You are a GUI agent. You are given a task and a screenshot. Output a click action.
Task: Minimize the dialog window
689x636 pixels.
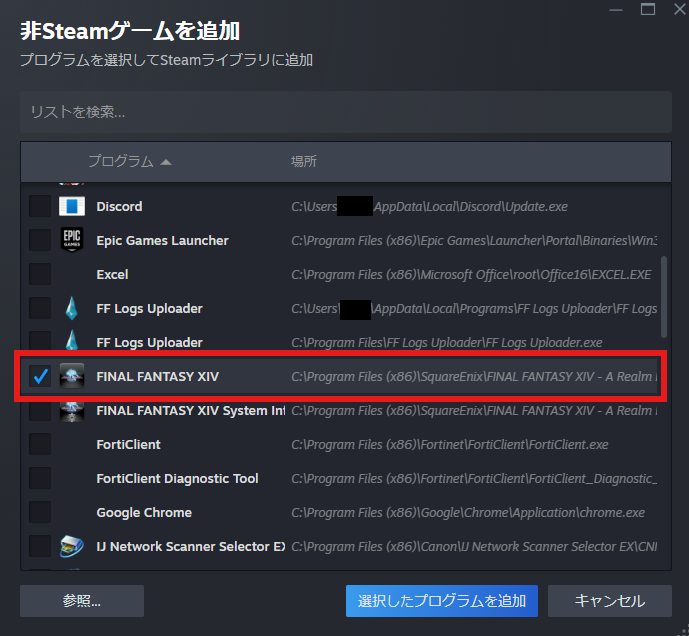click(616, 10)
